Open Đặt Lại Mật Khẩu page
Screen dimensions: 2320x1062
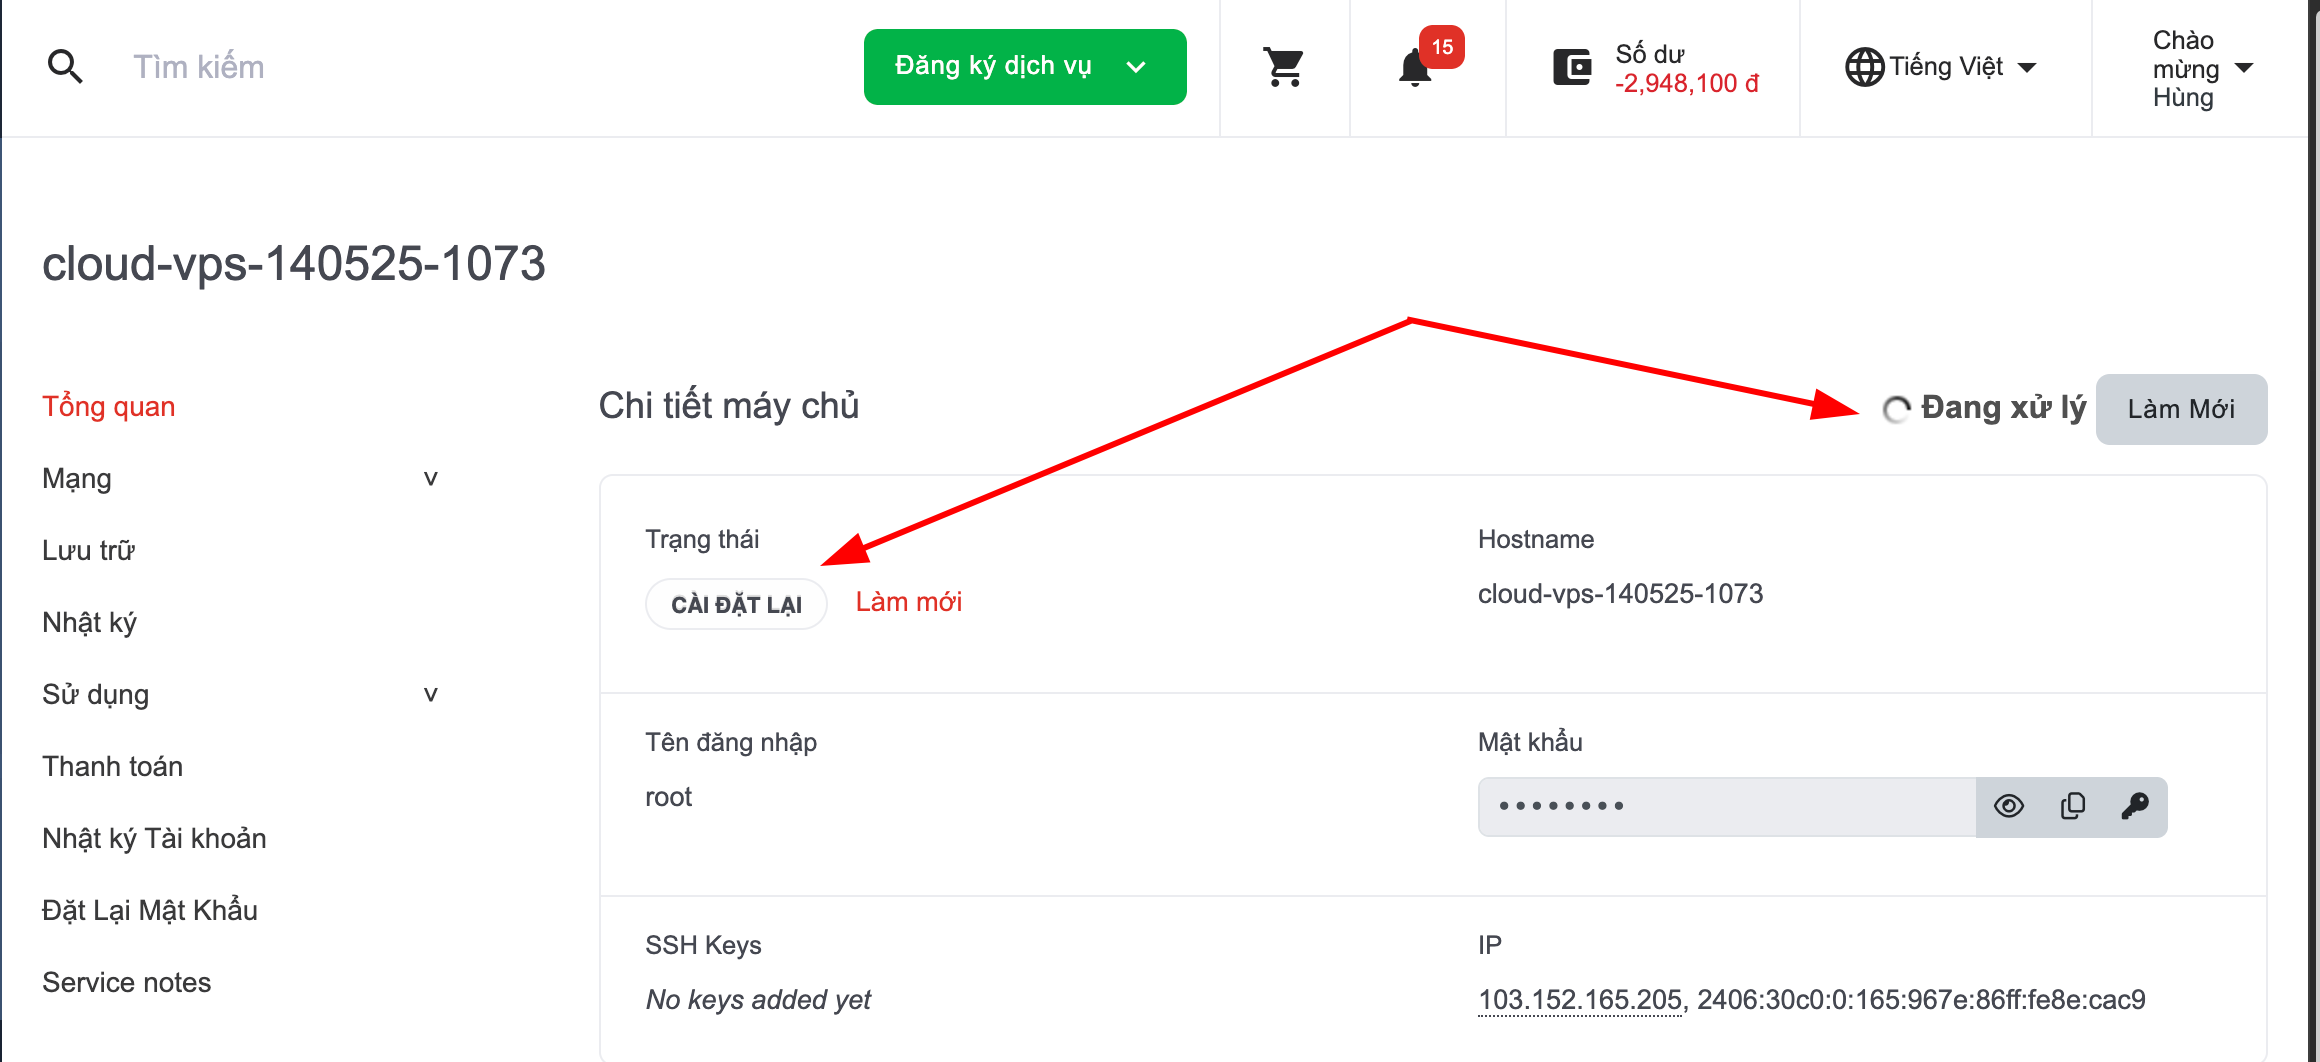(x=150, y=910)
